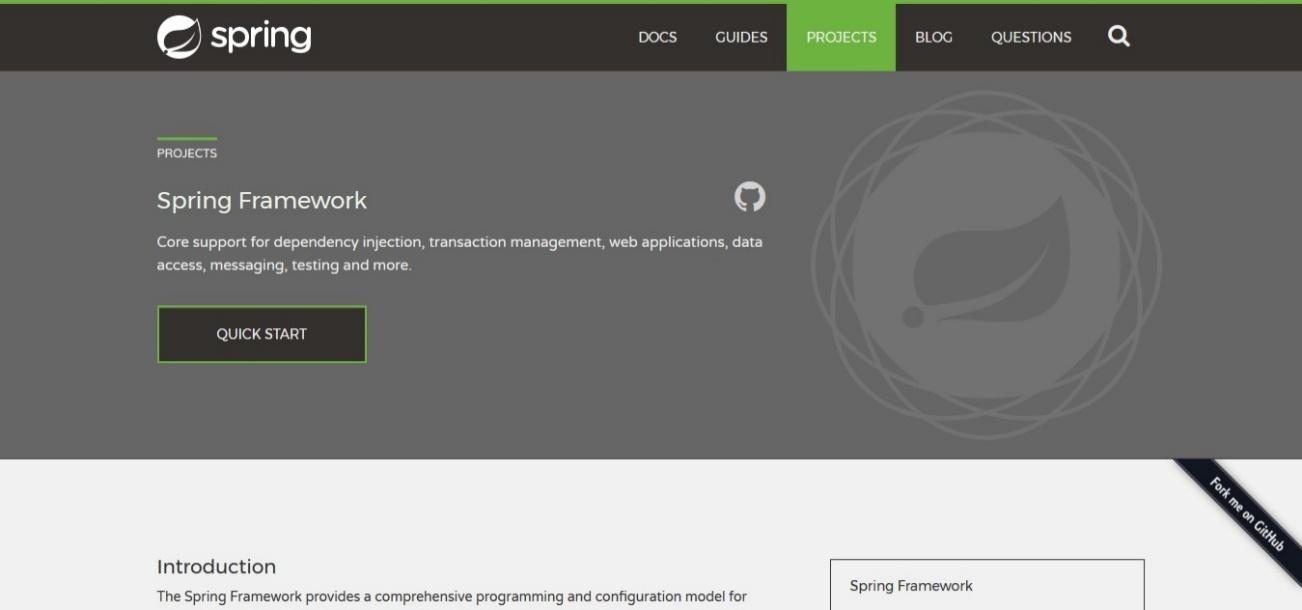Open the DOCS menu item
The width and height of the screenshot is (1302, 610).
tap(657, 37)
